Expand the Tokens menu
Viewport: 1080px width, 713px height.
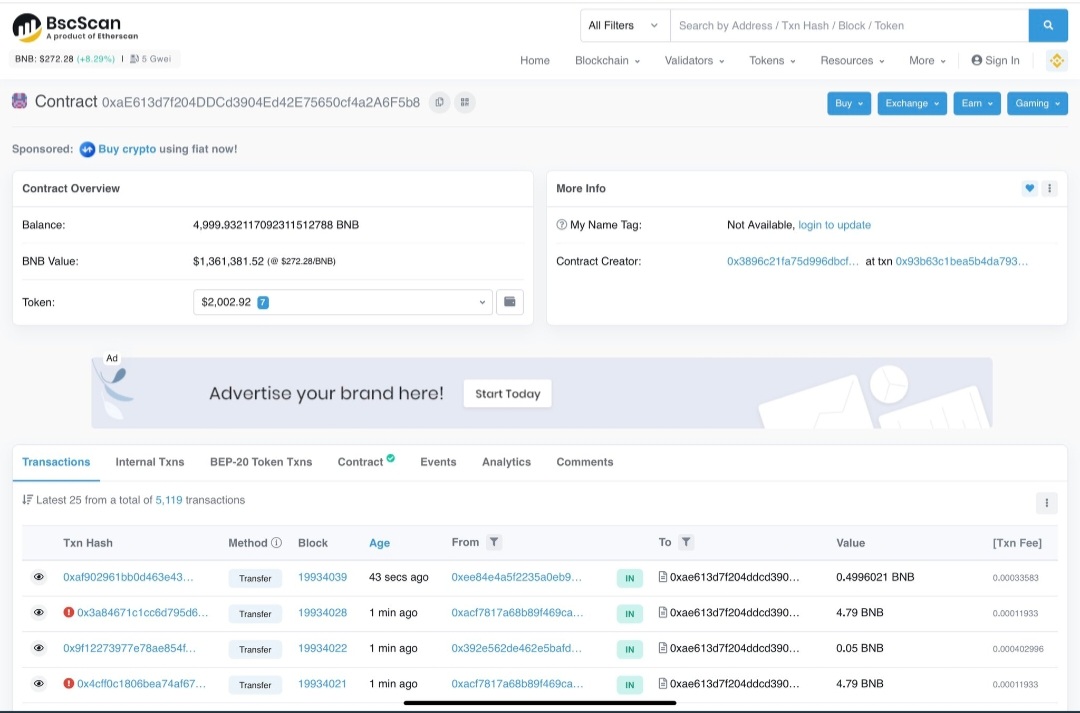click(x=772, y=61)
